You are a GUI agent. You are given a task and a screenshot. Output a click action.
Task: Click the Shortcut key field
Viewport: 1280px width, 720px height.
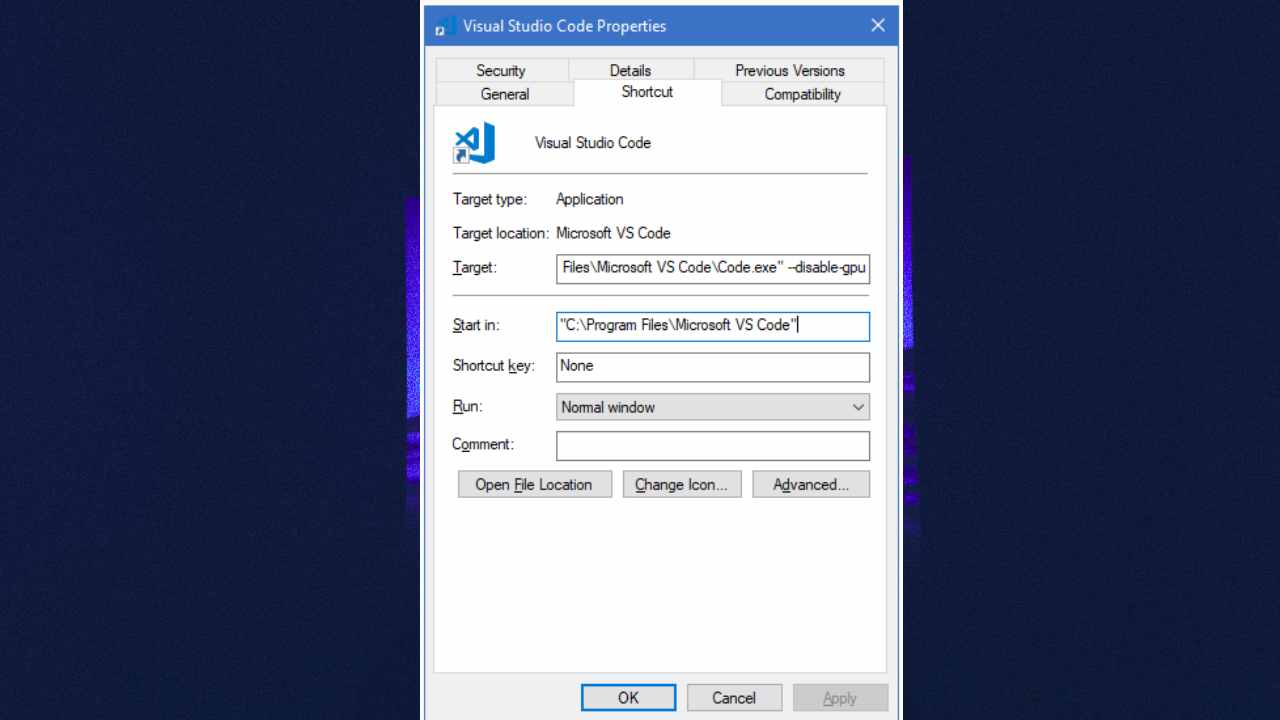(x=712, y=367)
